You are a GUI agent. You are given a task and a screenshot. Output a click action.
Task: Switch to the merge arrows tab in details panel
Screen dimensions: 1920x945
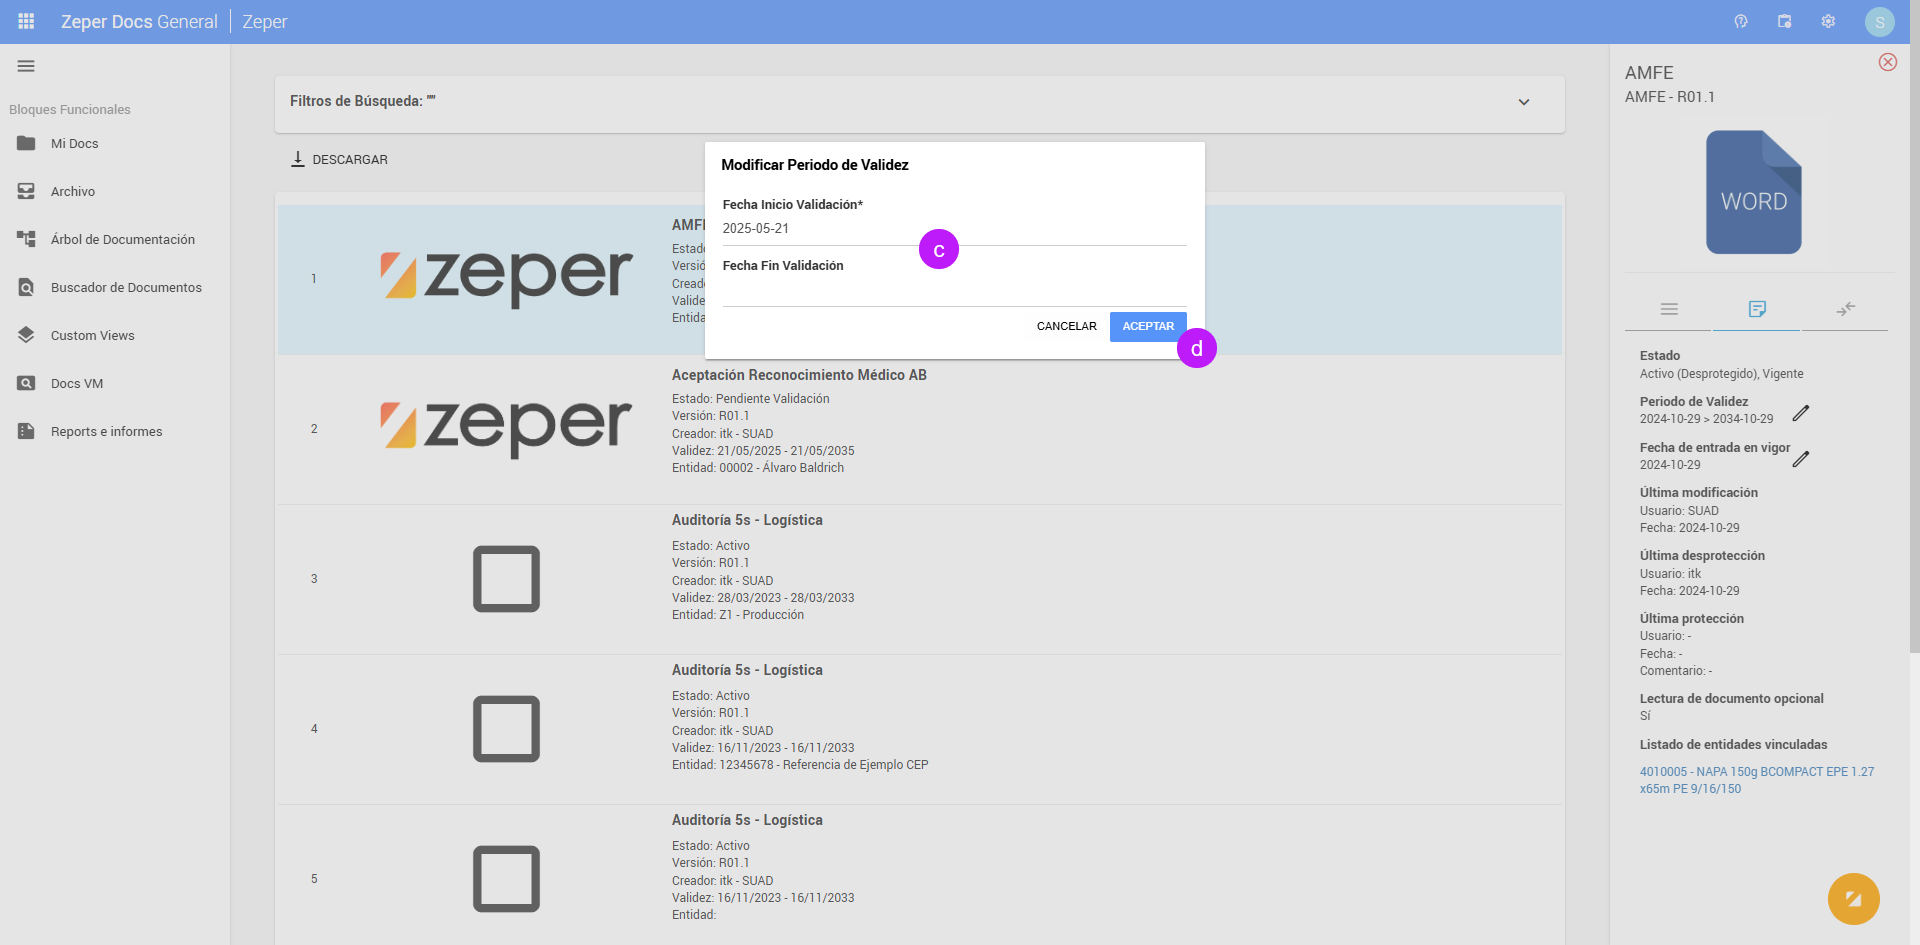click(x=1845, y=309)
